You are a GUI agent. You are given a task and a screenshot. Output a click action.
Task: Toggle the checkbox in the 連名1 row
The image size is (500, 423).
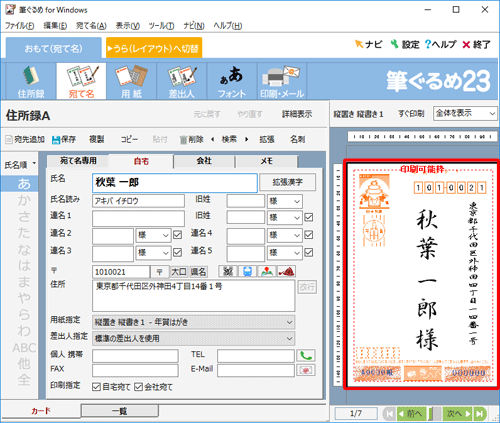(x=309, y=217)
